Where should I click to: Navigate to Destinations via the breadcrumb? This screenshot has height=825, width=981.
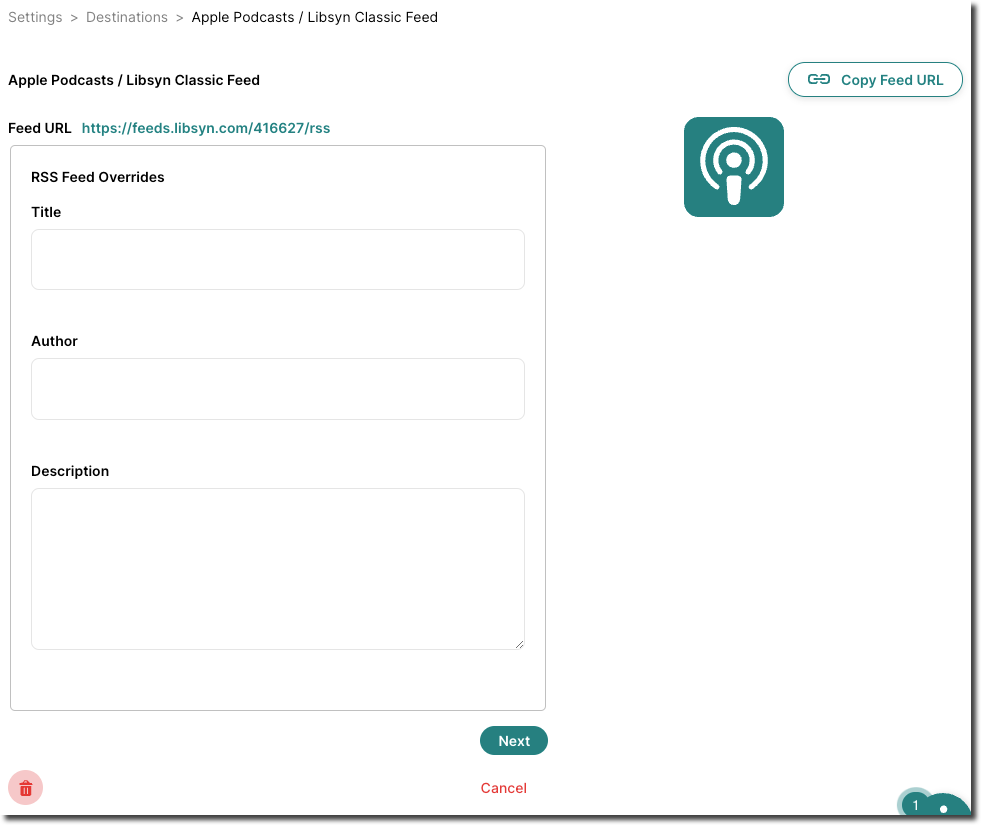(x=127, y=16)
